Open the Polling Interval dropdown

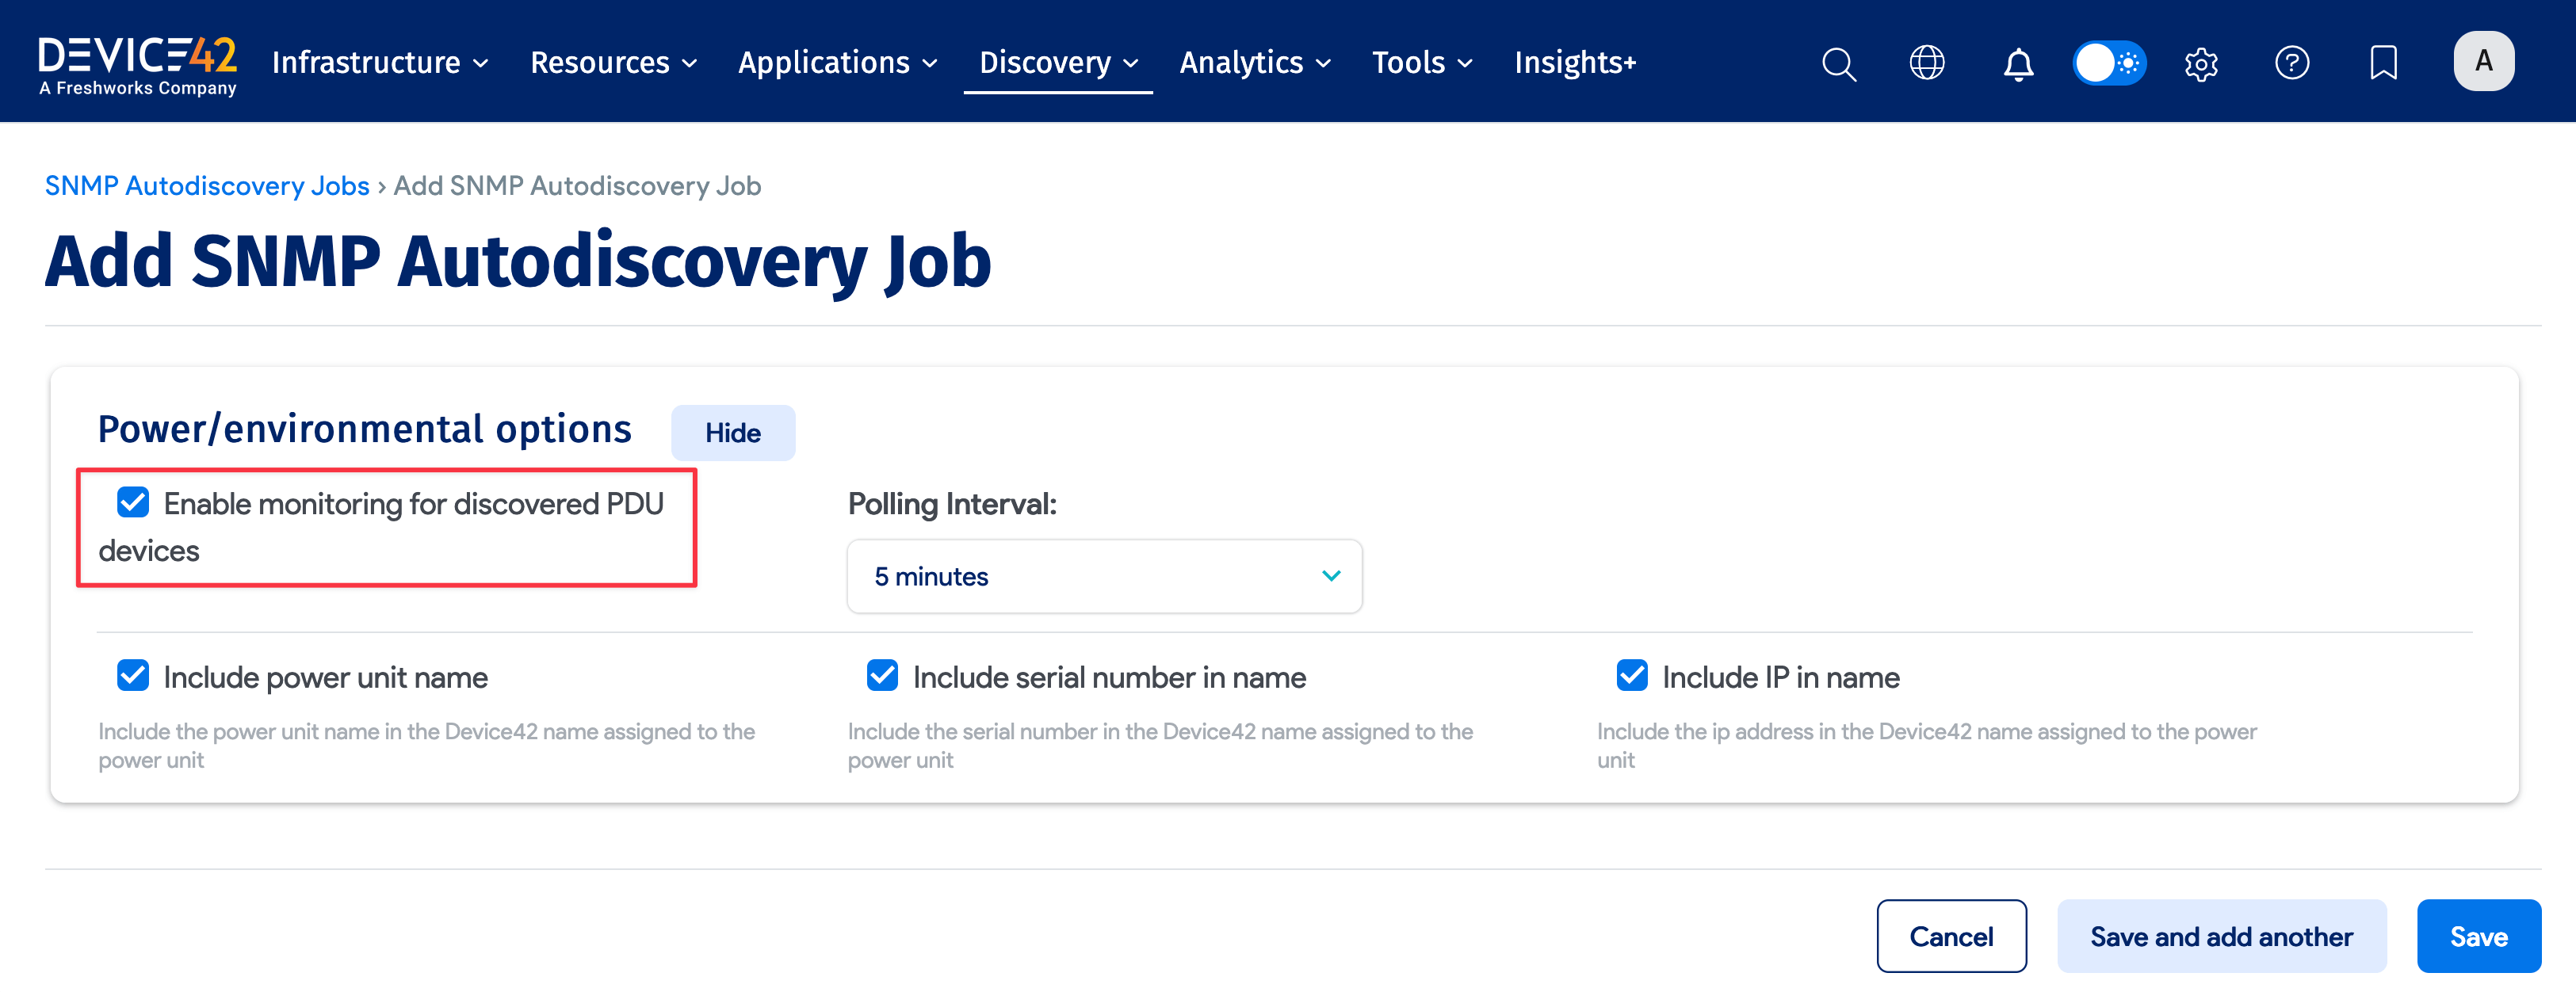[x=1104, y=576]
